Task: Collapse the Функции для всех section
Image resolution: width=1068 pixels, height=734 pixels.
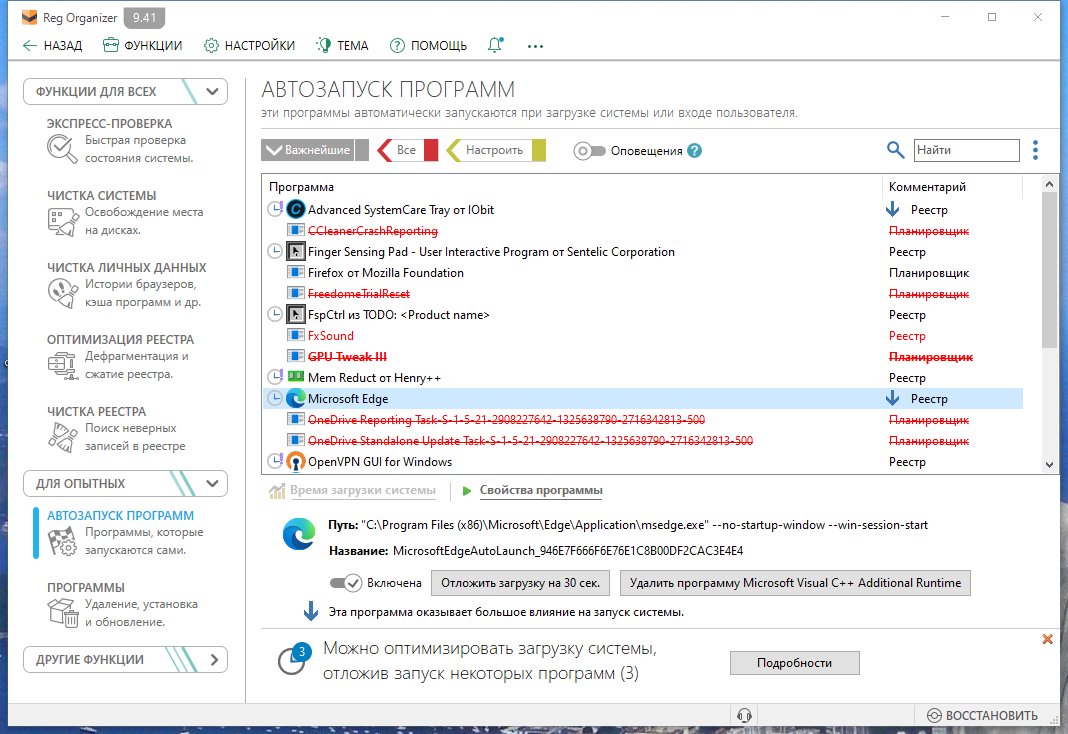Action: click(213, 91)
